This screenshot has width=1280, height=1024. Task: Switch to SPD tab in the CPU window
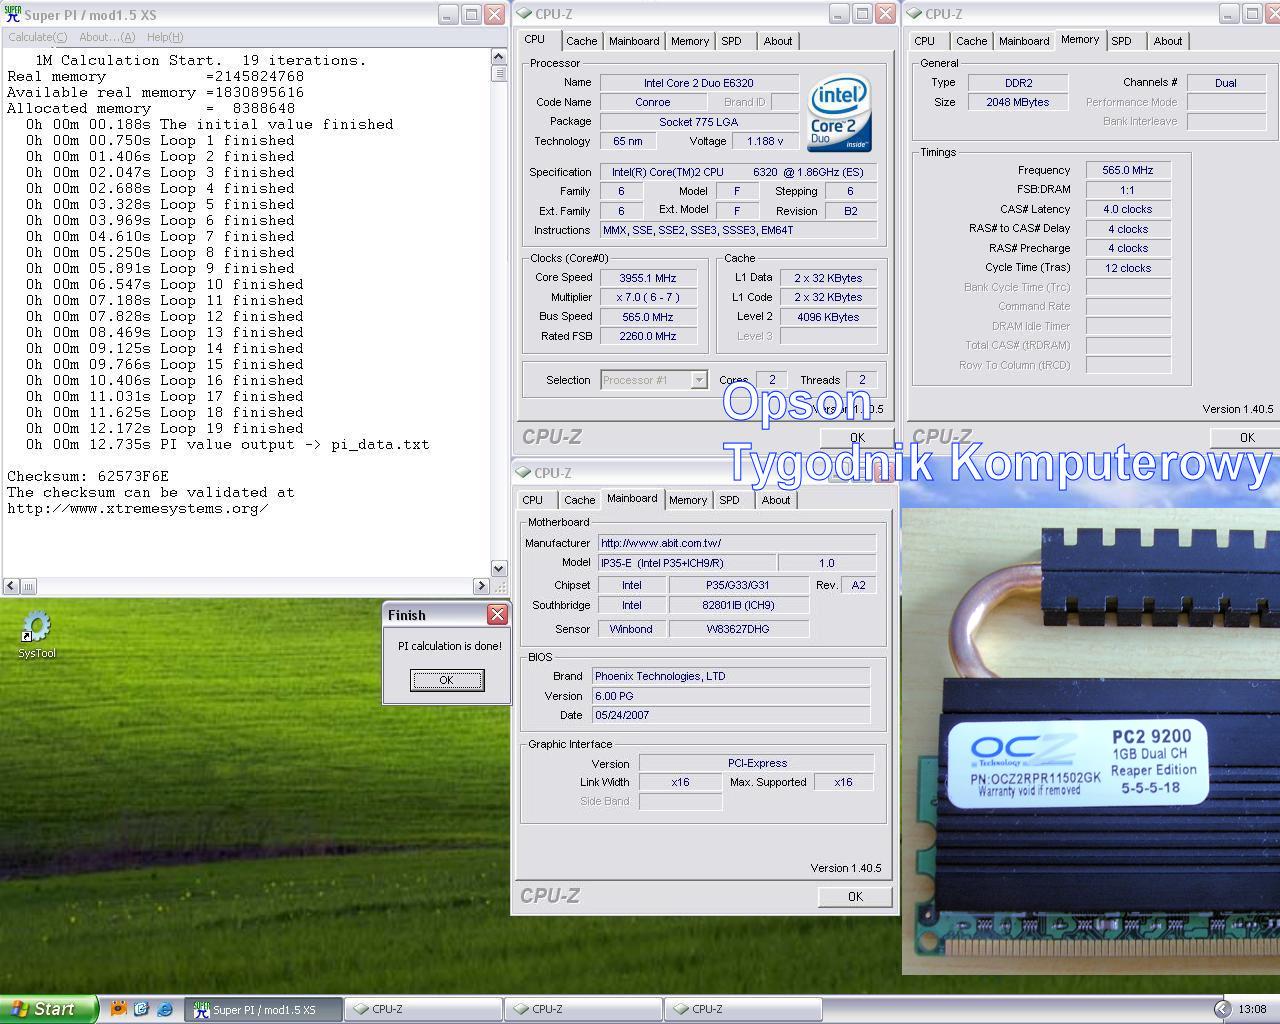[732, 41]
